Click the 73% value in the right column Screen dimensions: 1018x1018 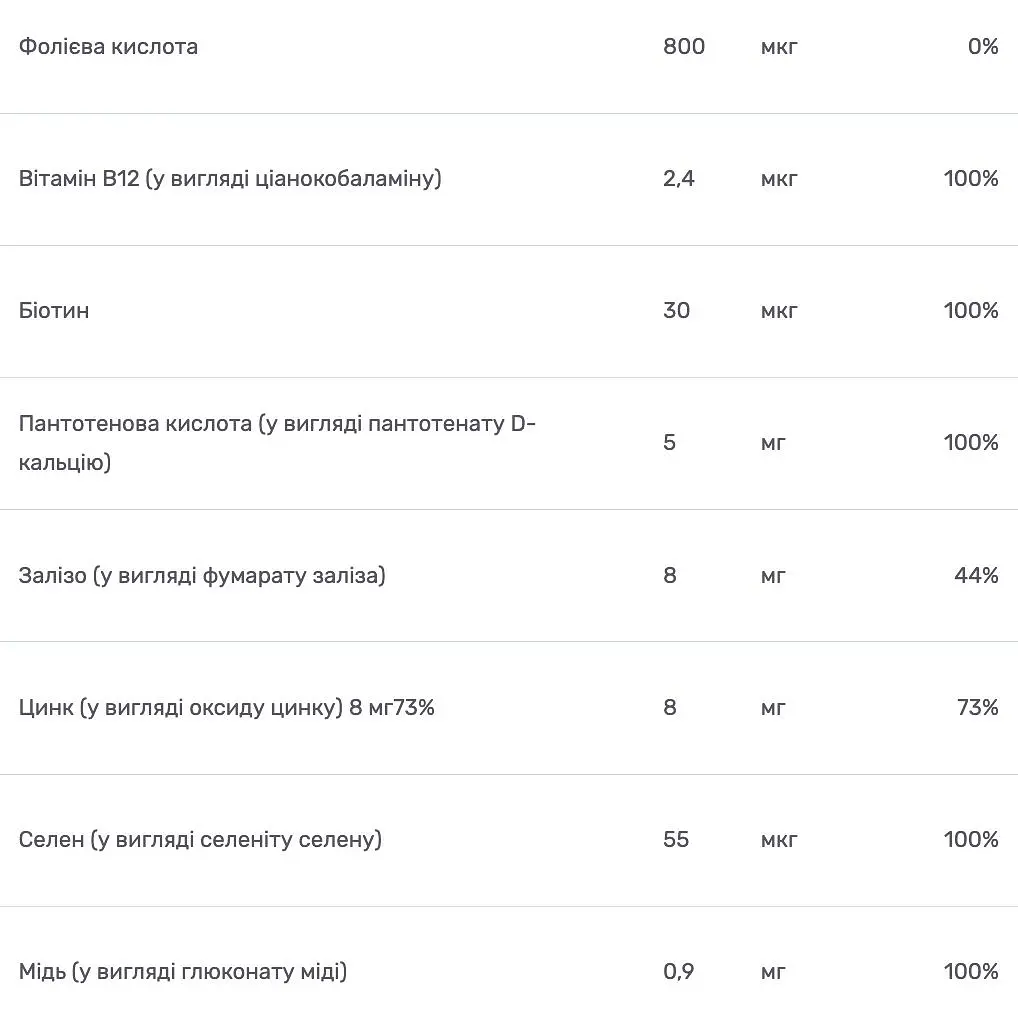(x=977, y=708)
